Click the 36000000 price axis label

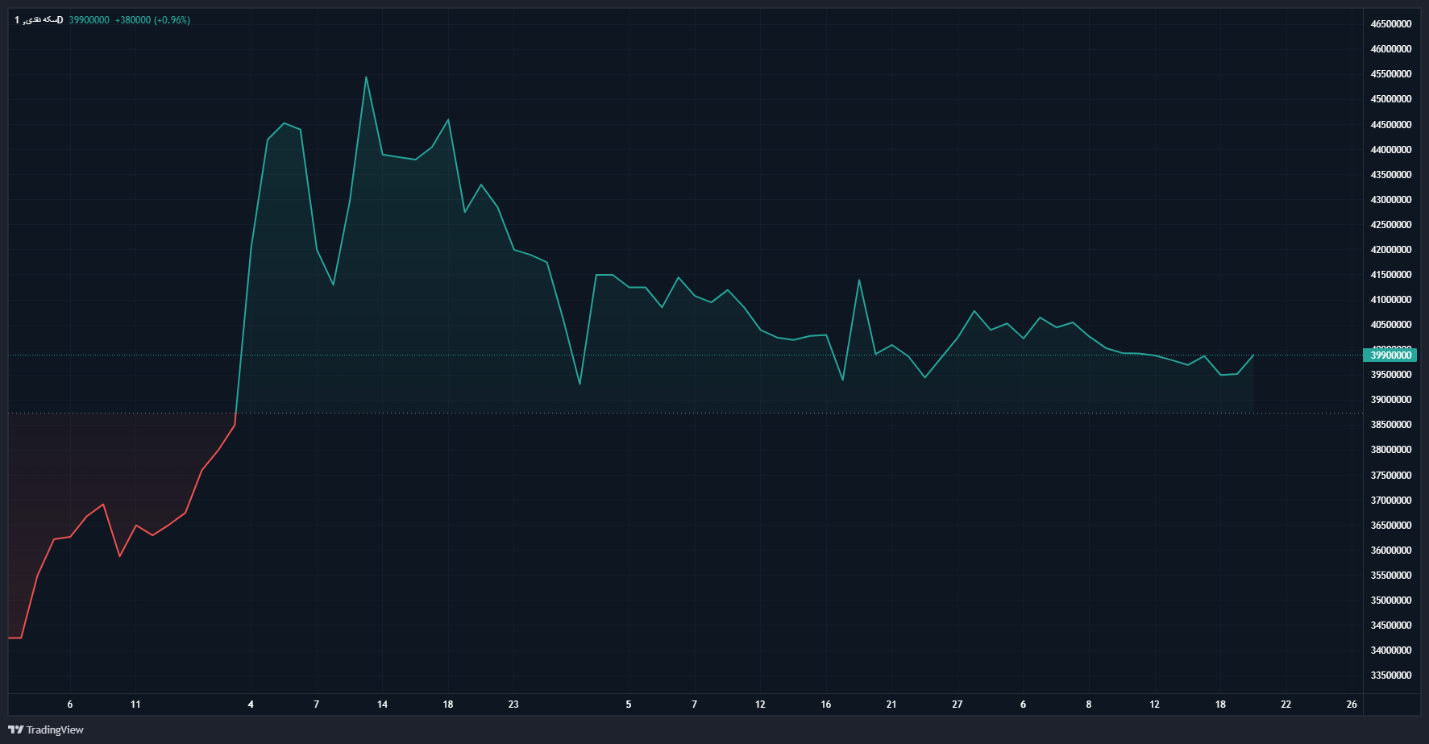click(1390, 551)
